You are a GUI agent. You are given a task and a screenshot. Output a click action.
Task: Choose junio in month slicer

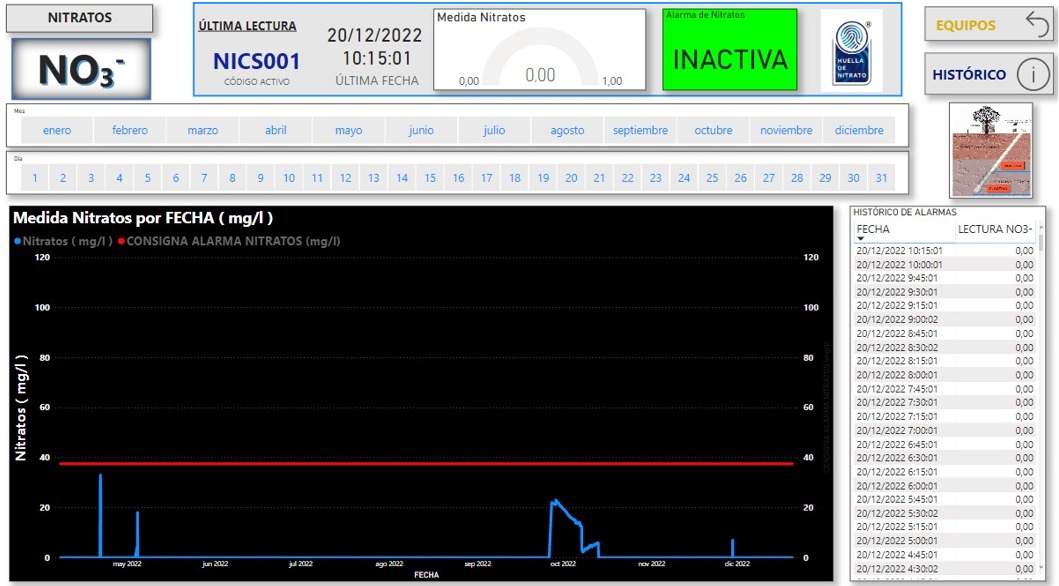click(x=421, y=130)
